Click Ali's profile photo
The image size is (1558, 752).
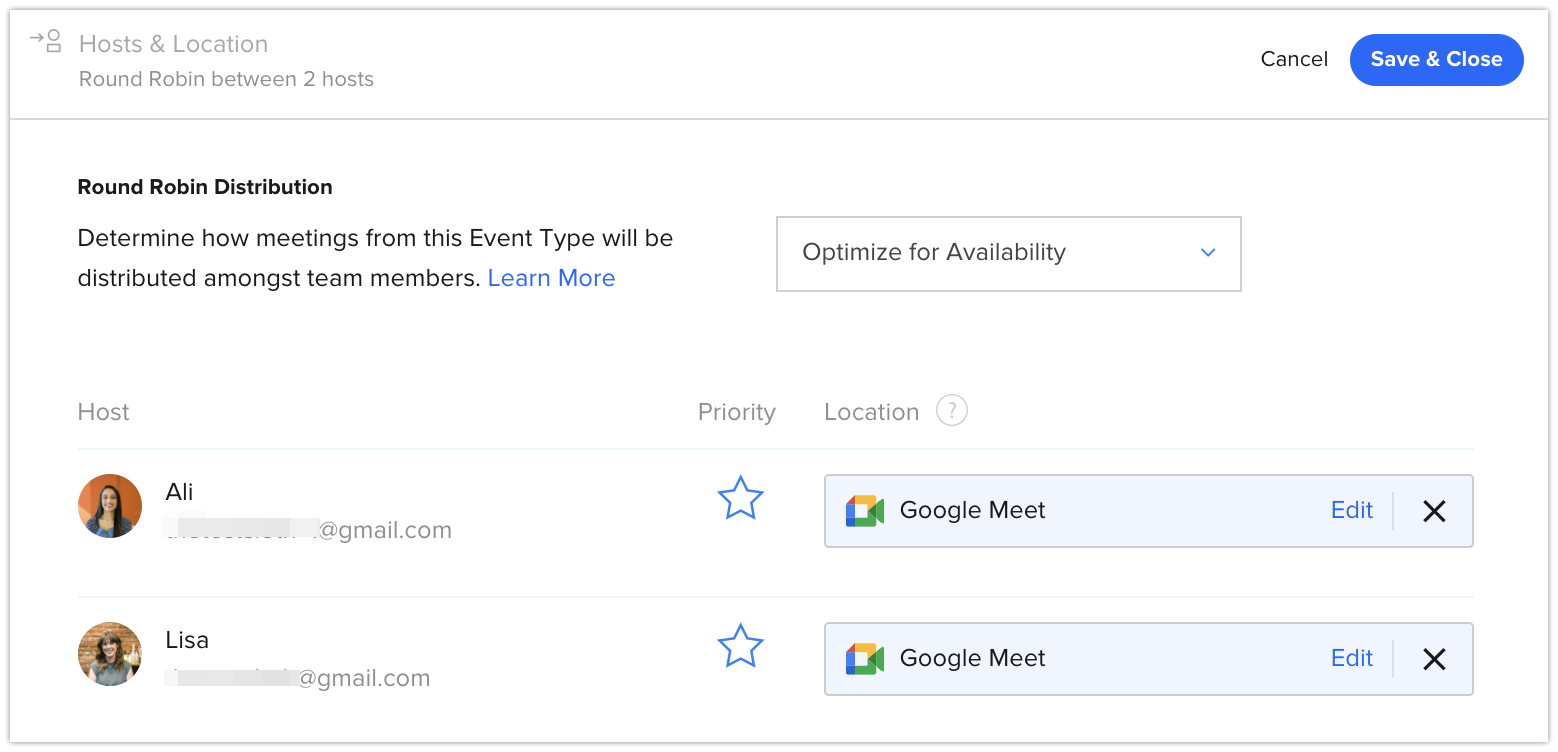tap(110, 506)
